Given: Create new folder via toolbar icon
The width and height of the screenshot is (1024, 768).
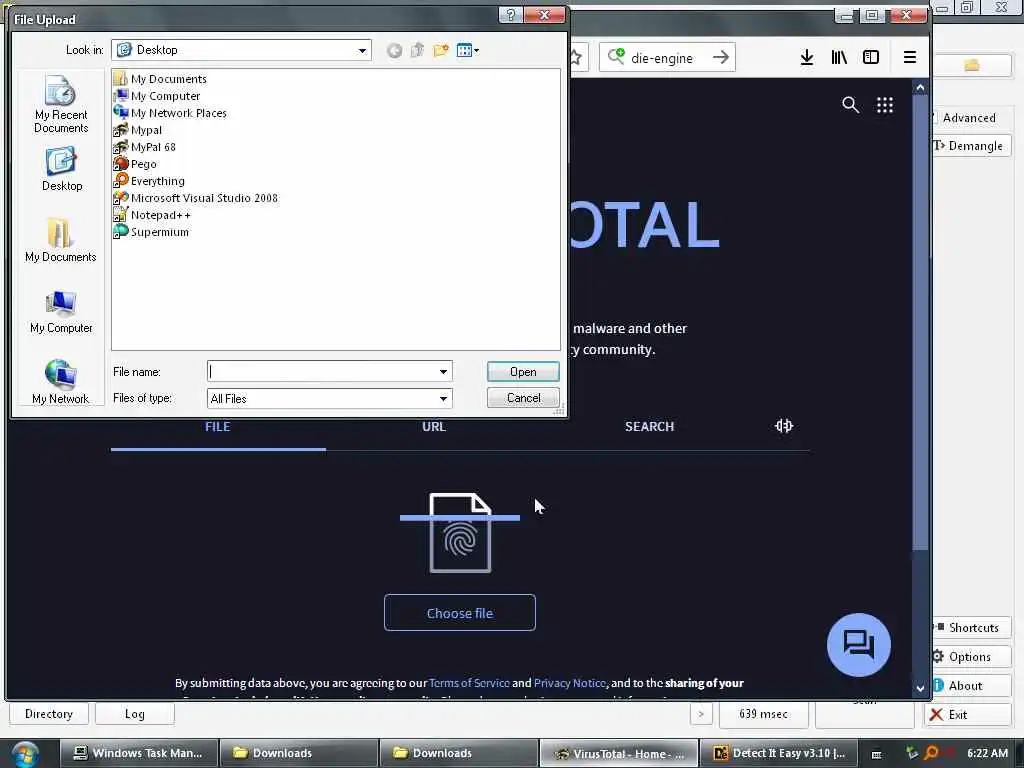Looking at the screenshot, I should click(441, 50).
